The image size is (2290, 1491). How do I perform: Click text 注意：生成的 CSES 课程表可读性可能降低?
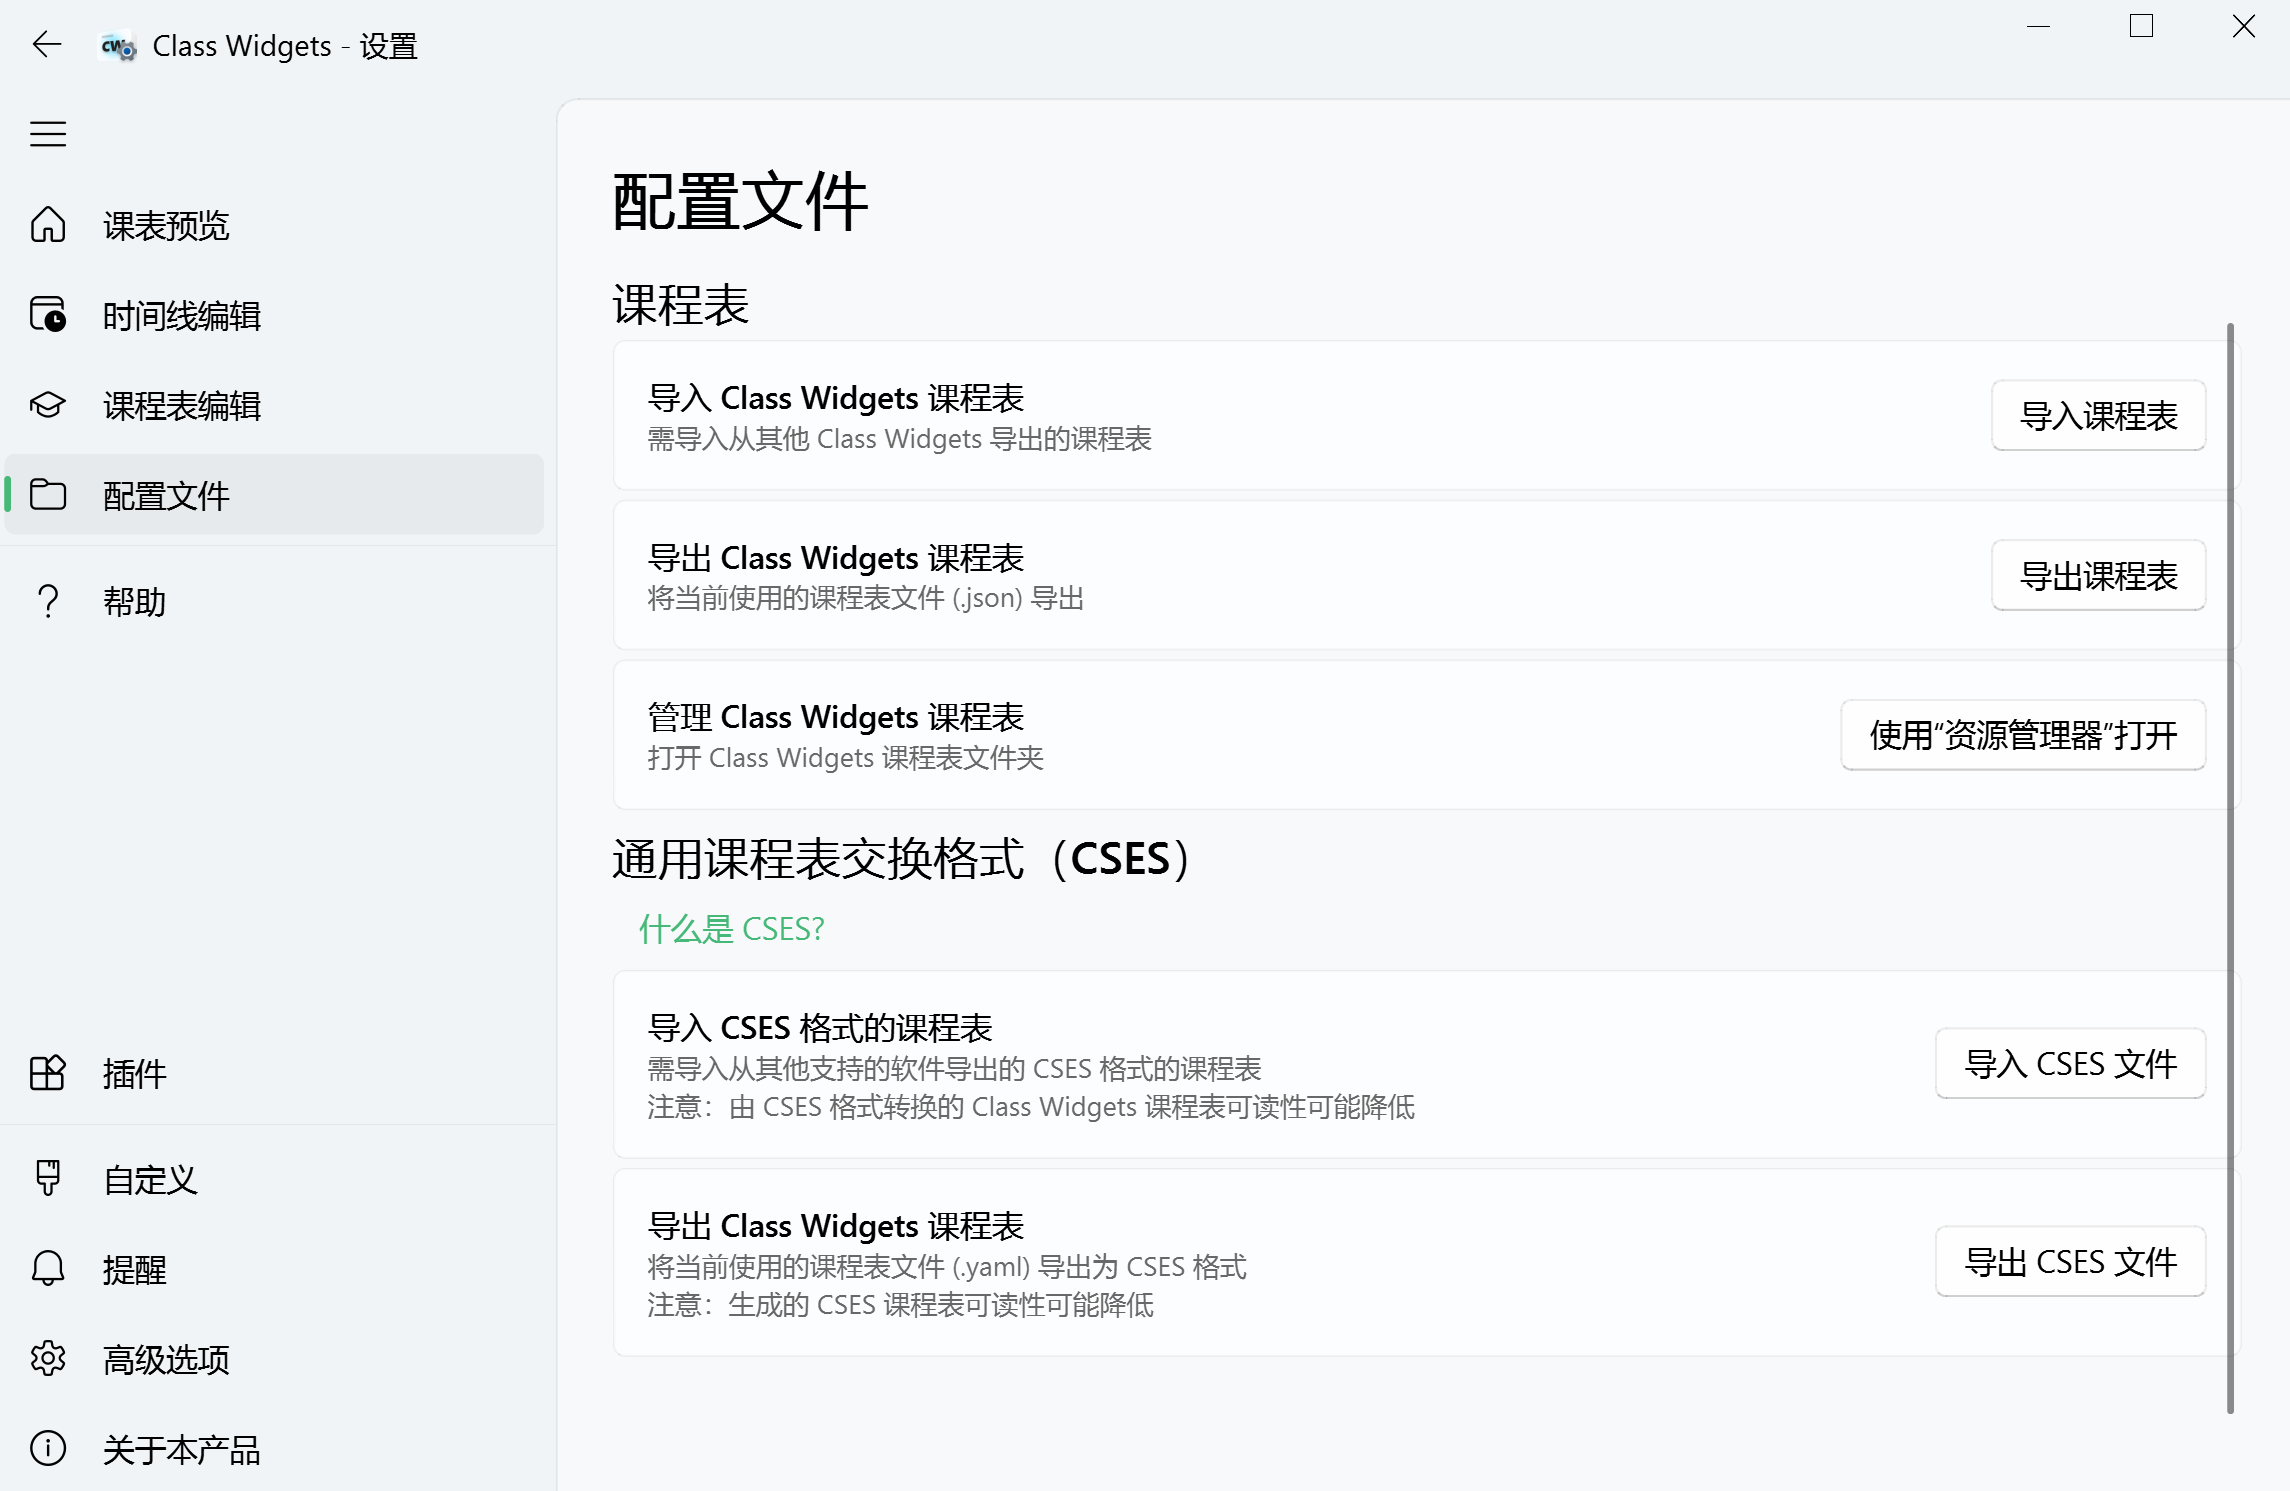pyautogui.click(x=900, y=1305)
